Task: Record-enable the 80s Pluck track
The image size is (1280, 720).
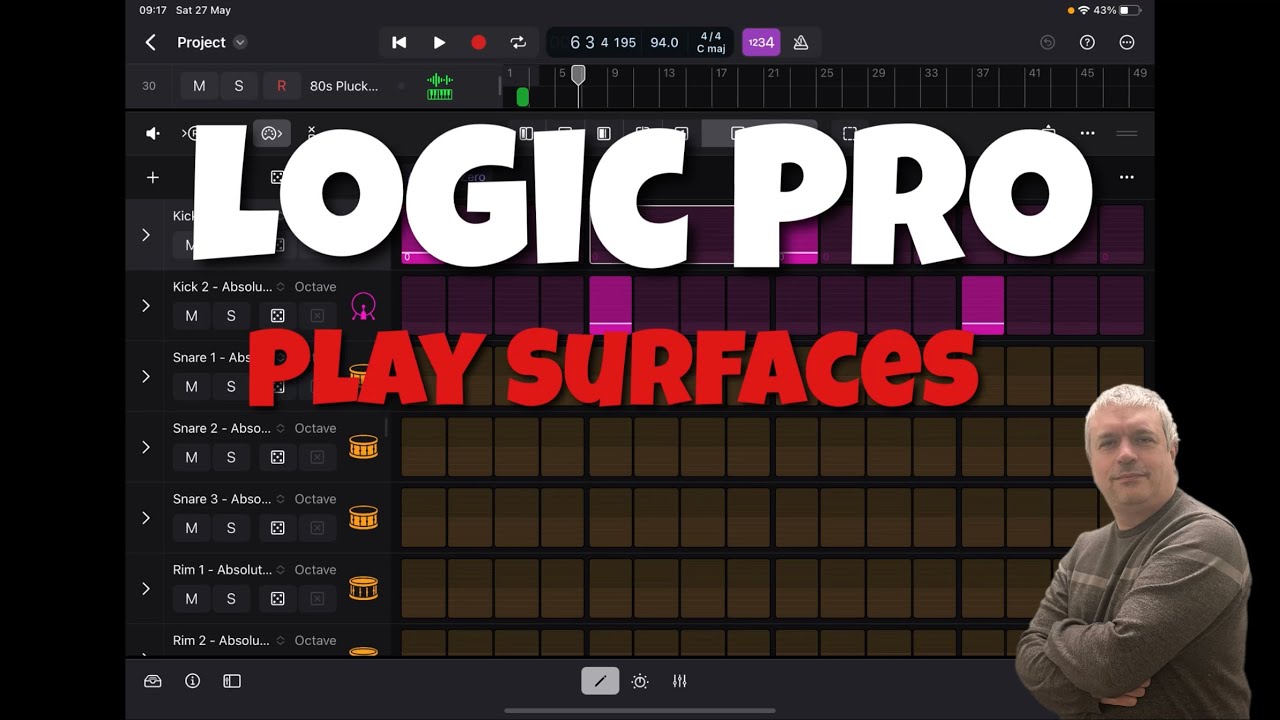Action: coord(281,86)
